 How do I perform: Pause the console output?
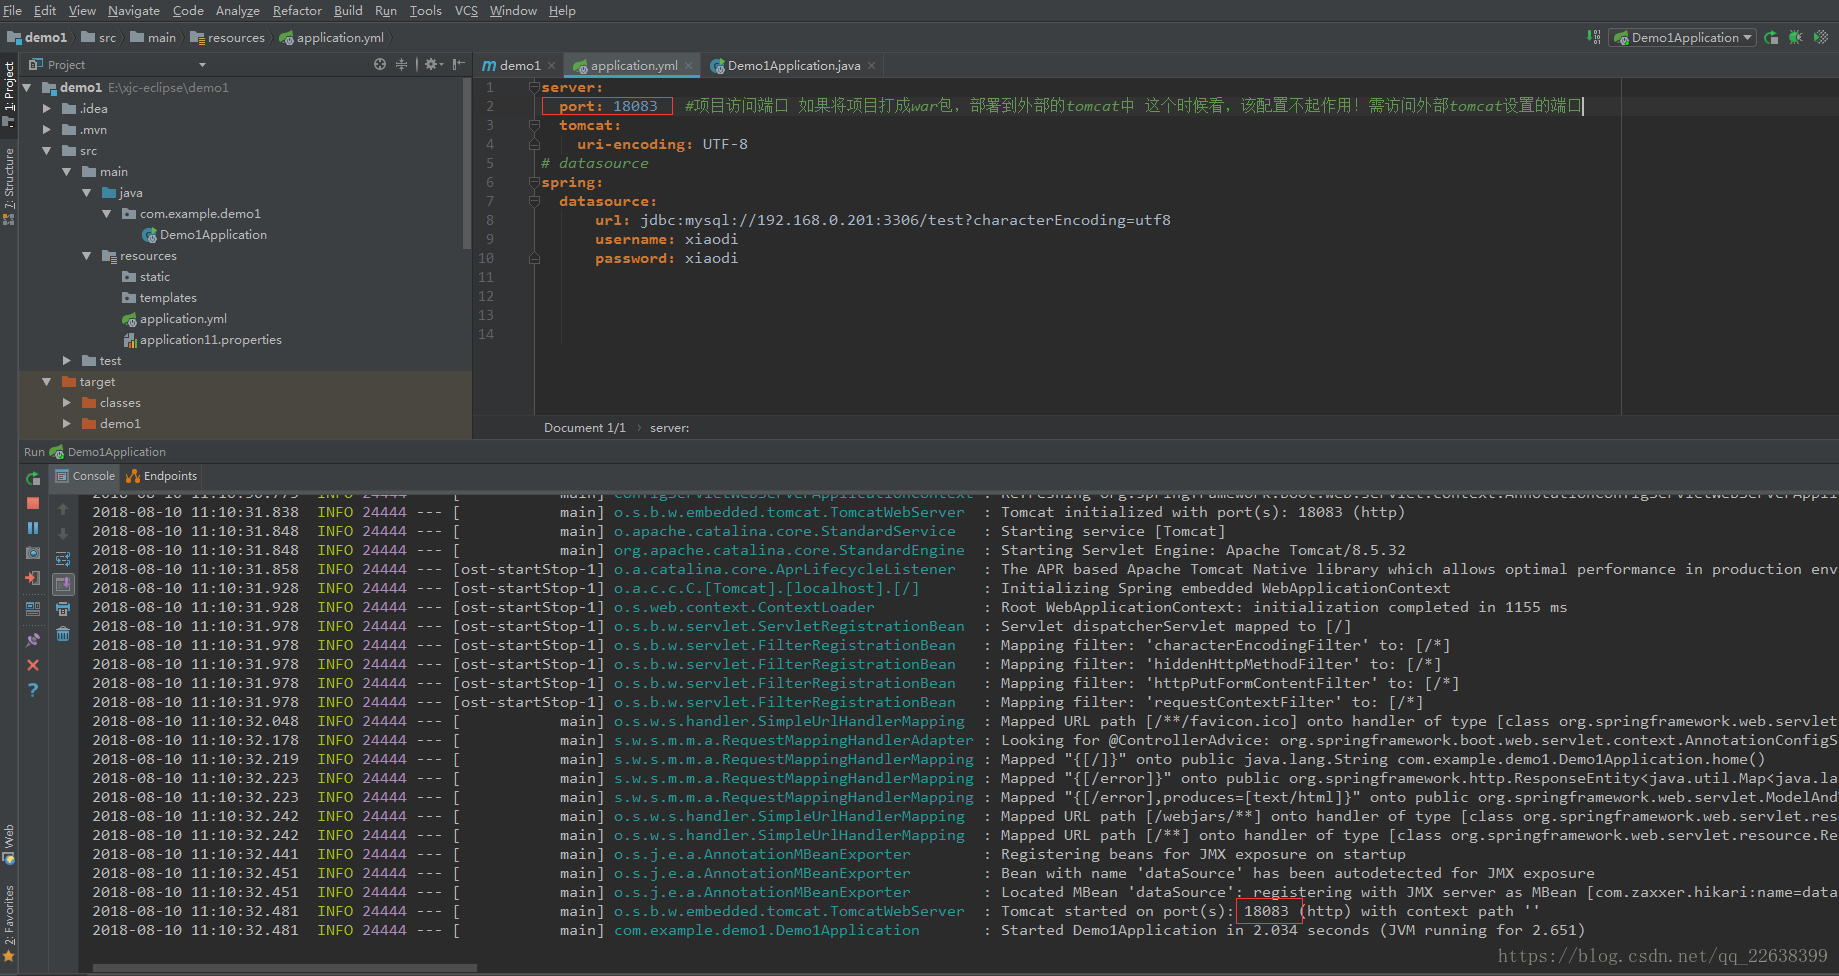pyautogui.click(x=33, y=528)
